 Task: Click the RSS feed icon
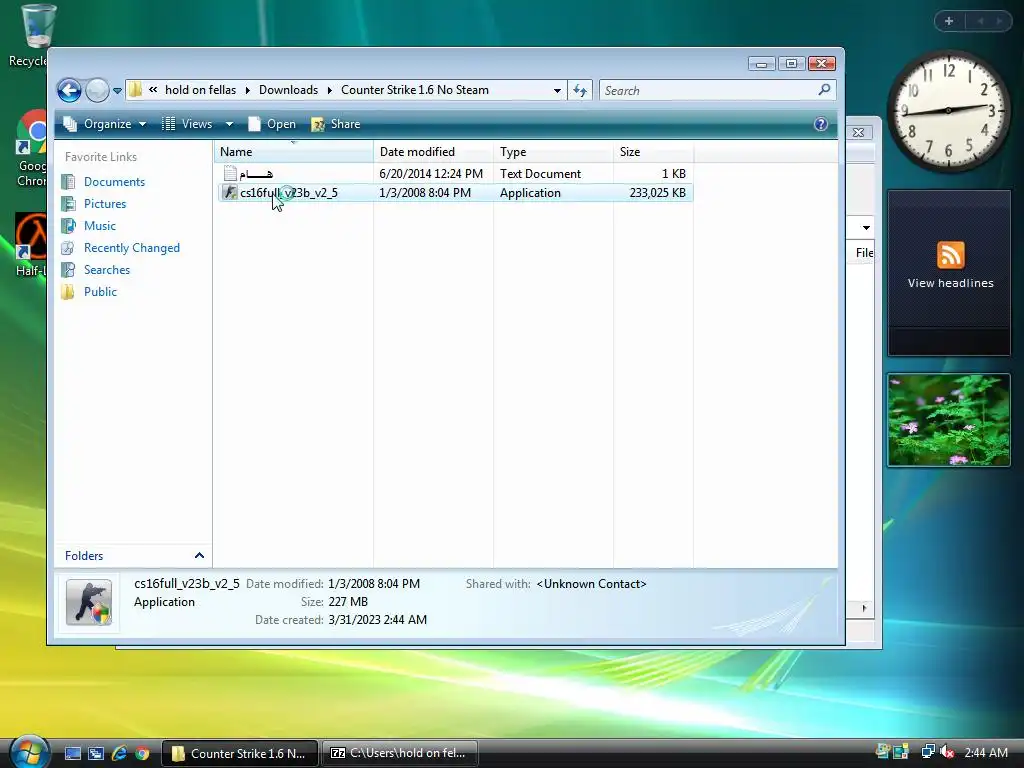click(950, 255)
